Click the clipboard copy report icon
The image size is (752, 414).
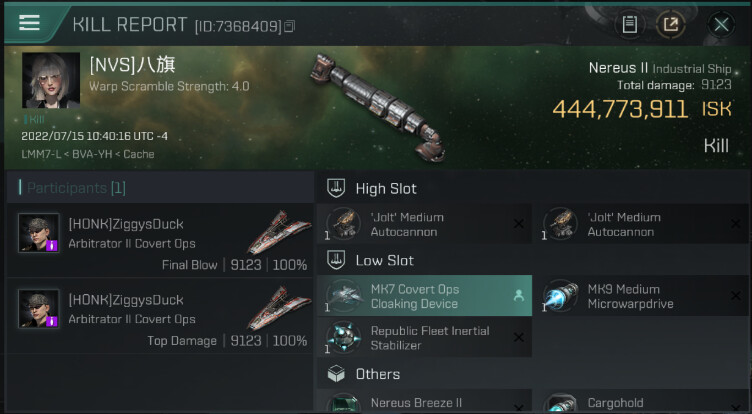pos(628,24)
